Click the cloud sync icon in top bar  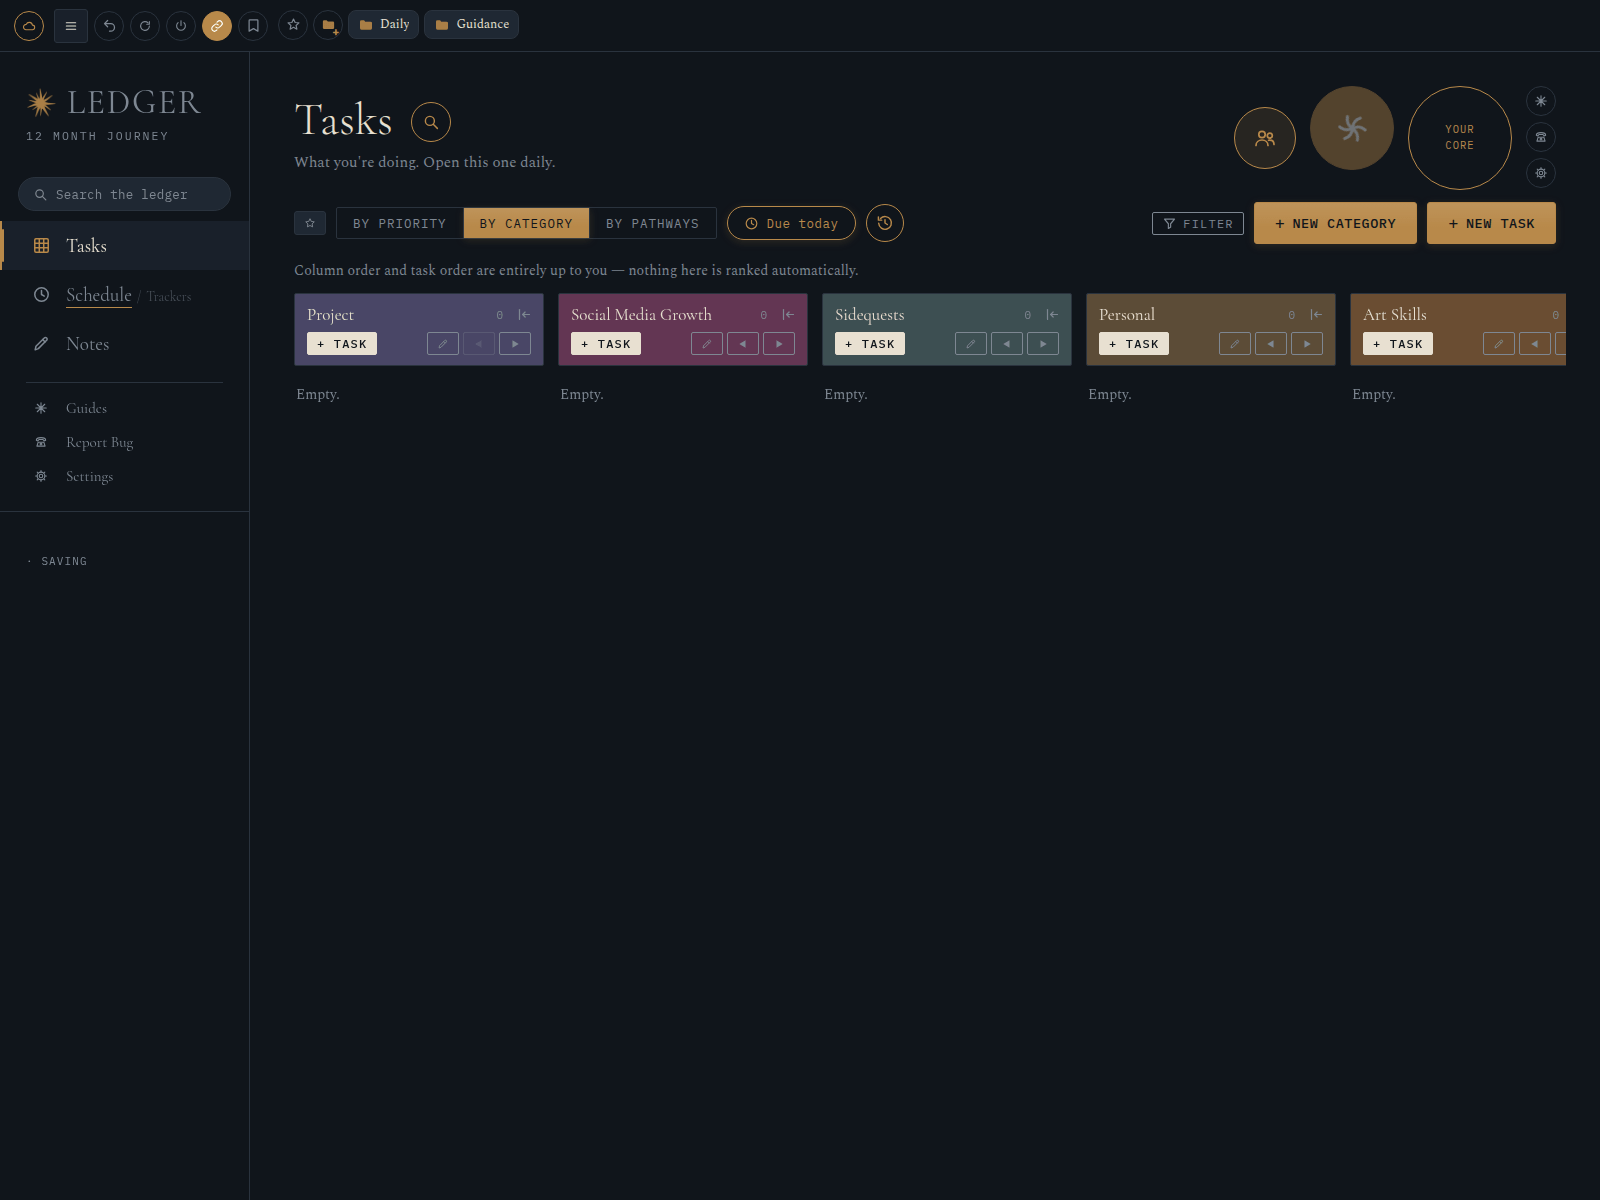(29, 26)
